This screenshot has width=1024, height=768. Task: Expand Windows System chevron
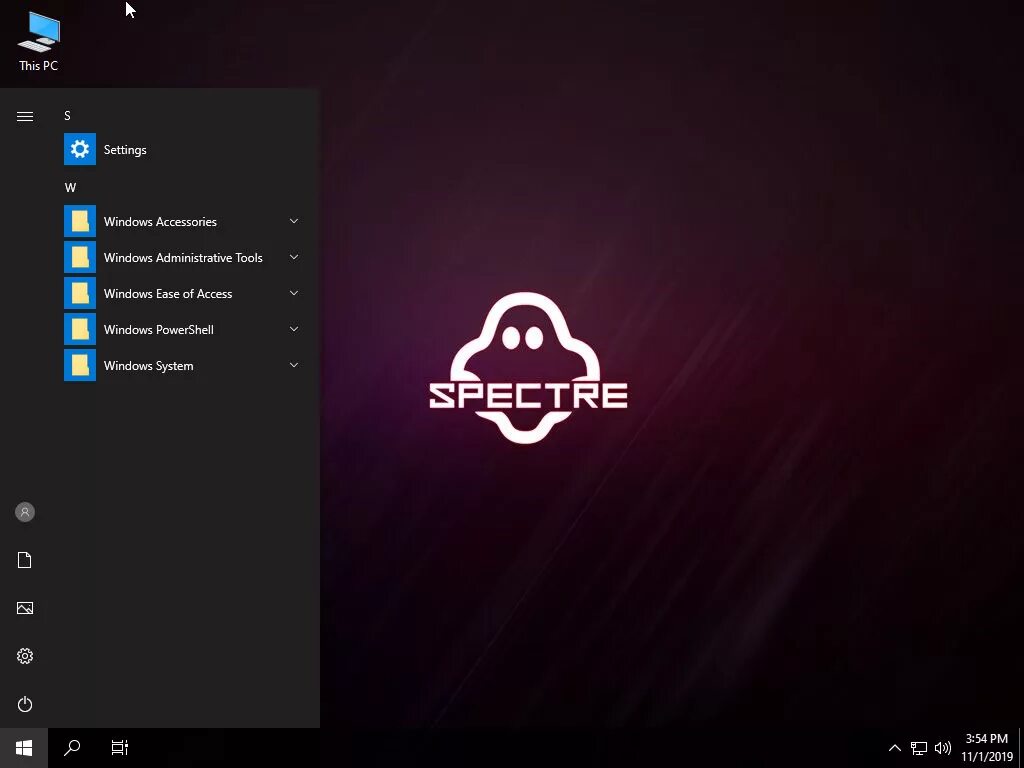pos(294,365)
